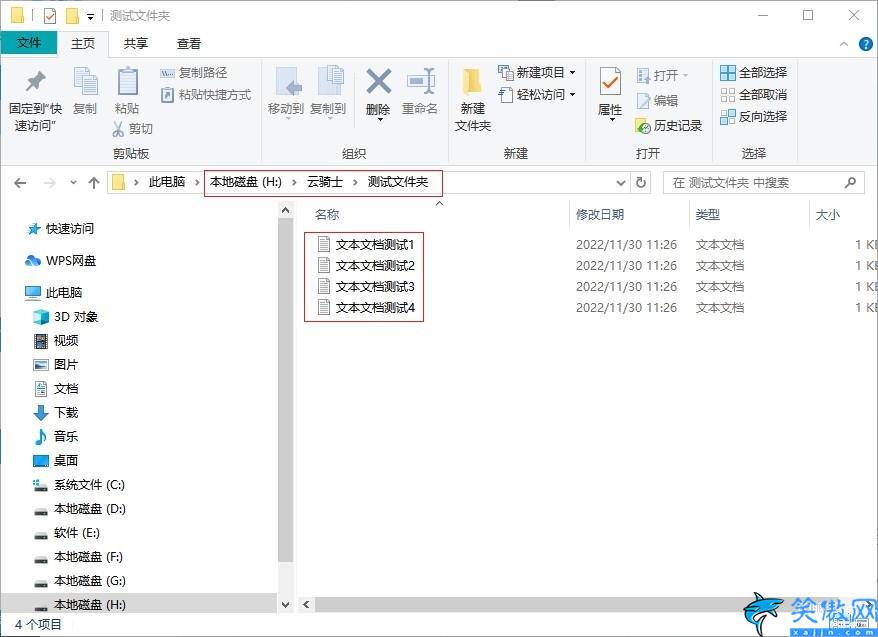Go back with the left arrow
Screen dimensions: 878x637
pyautogui.click(x=20, y=182)
